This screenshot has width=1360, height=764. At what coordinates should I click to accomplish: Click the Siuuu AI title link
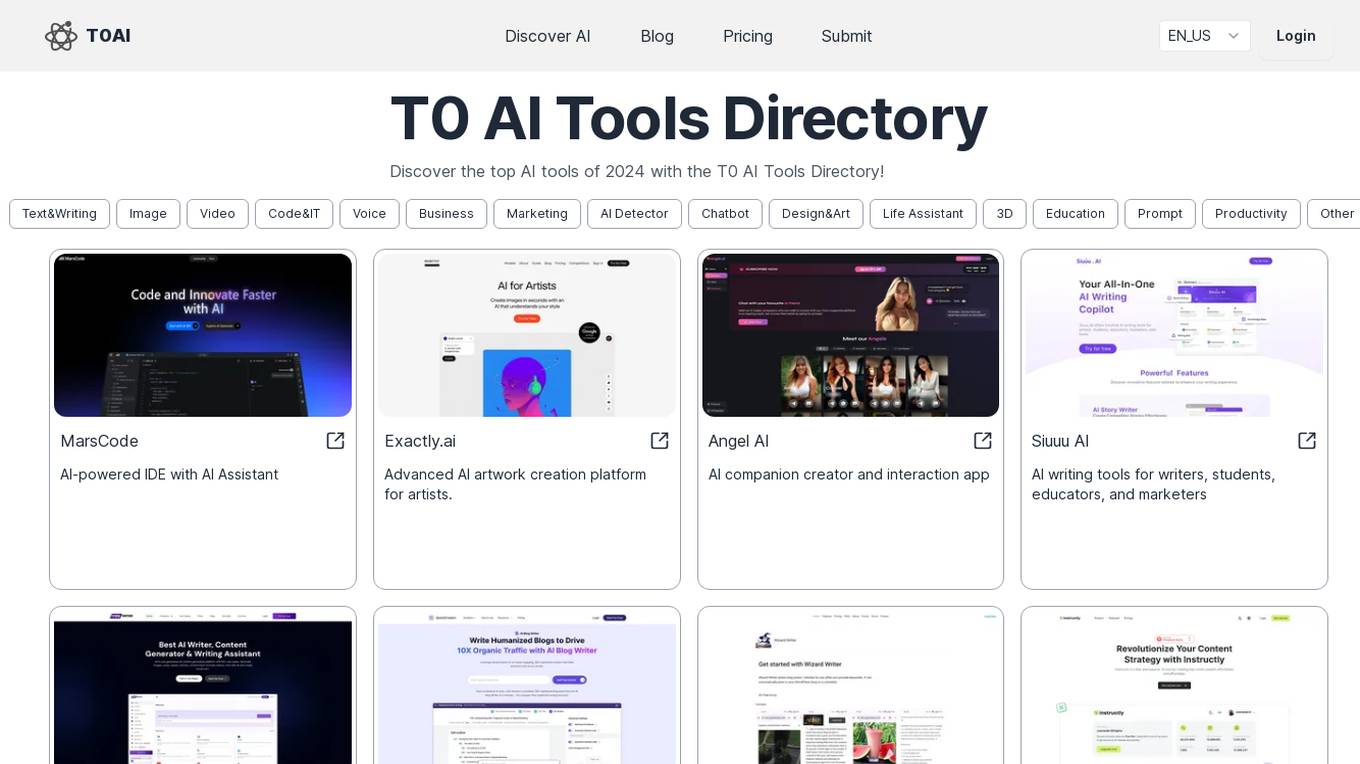[x=1060, y=441]
